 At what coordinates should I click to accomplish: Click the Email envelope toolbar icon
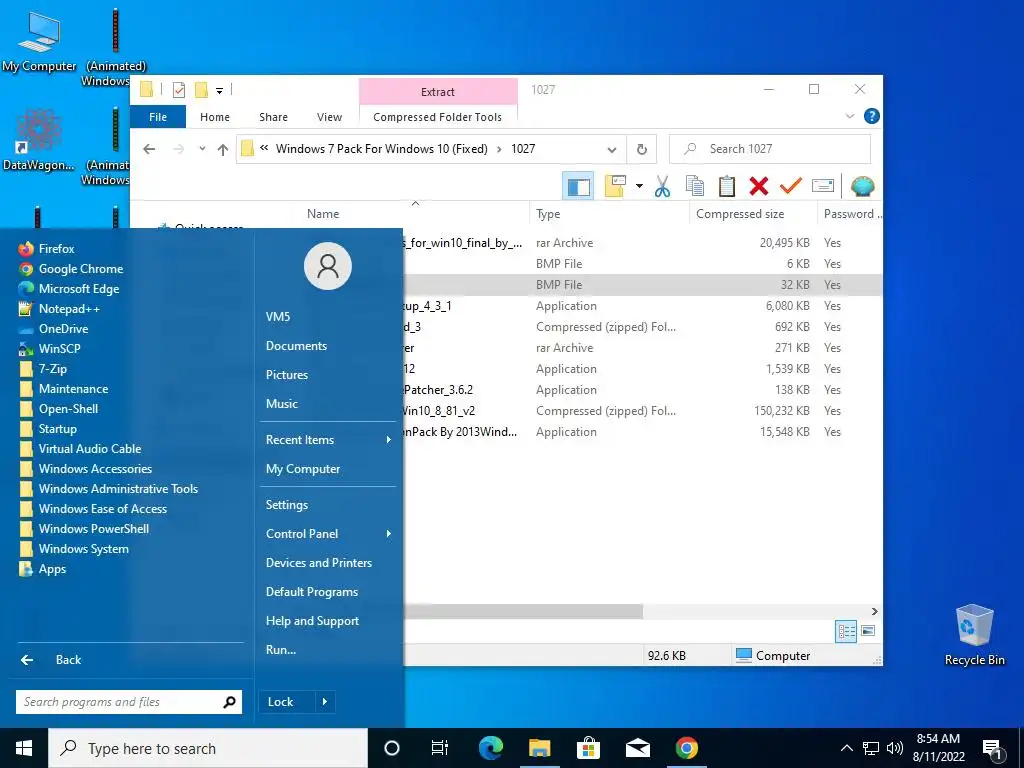pos(823,186)
